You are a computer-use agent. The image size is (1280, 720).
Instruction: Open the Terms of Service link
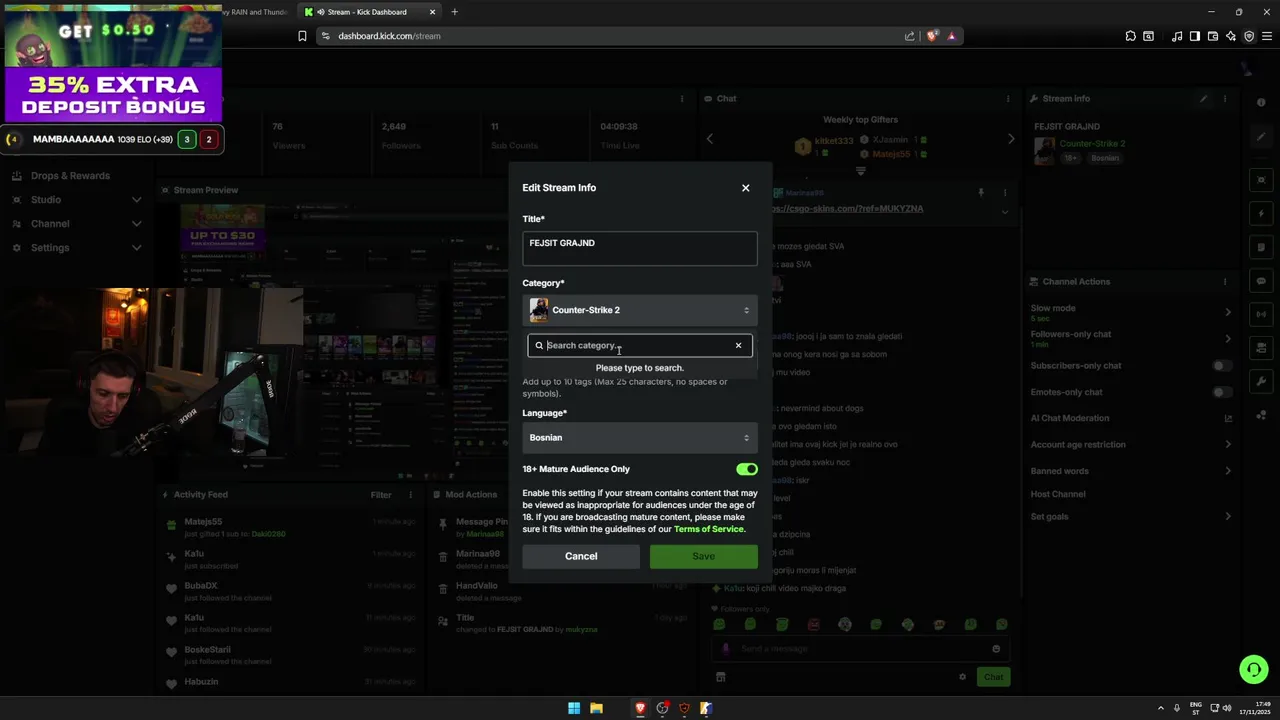709,529
